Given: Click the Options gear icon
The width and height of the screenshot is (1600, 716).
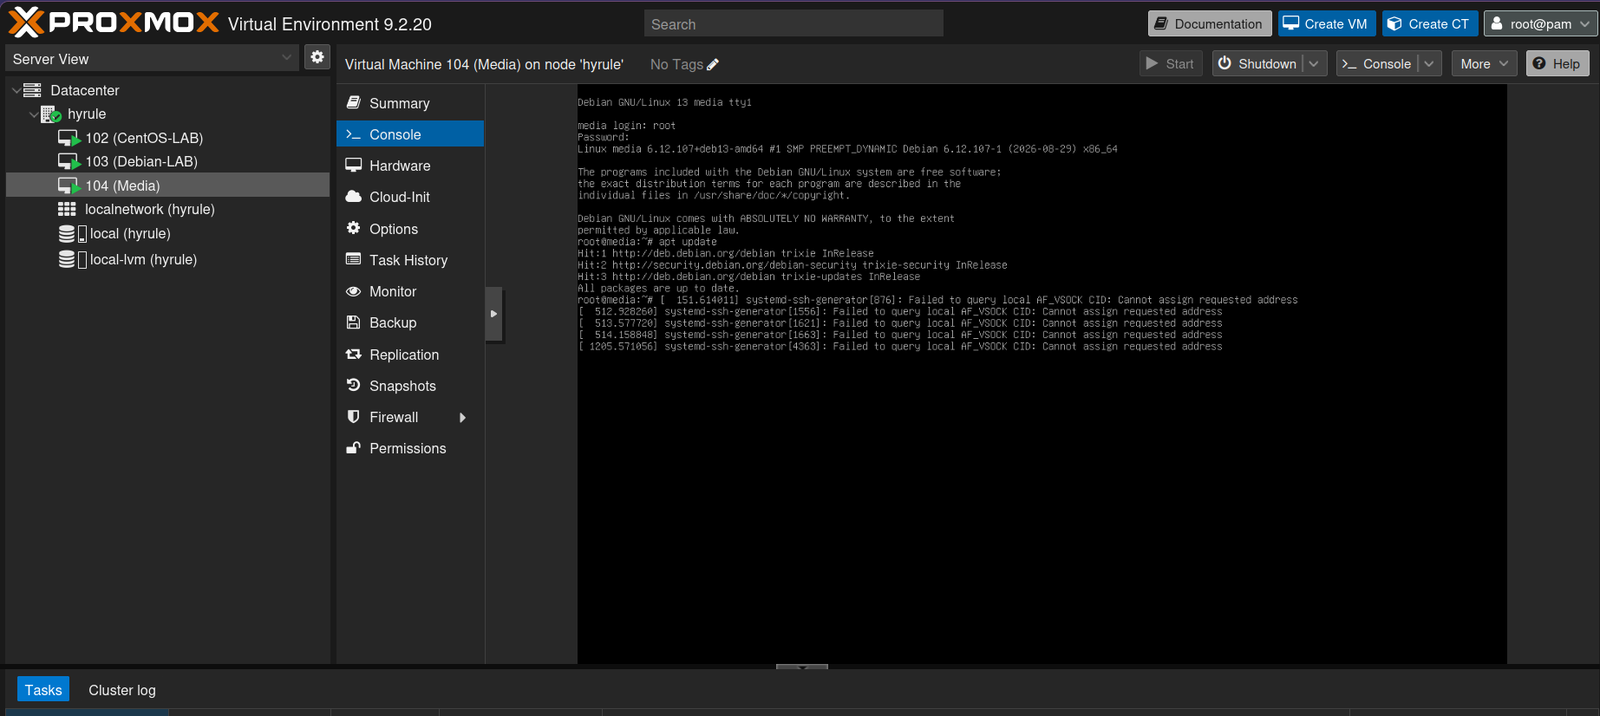Looking at the screenshot, I should pos(353,228).
